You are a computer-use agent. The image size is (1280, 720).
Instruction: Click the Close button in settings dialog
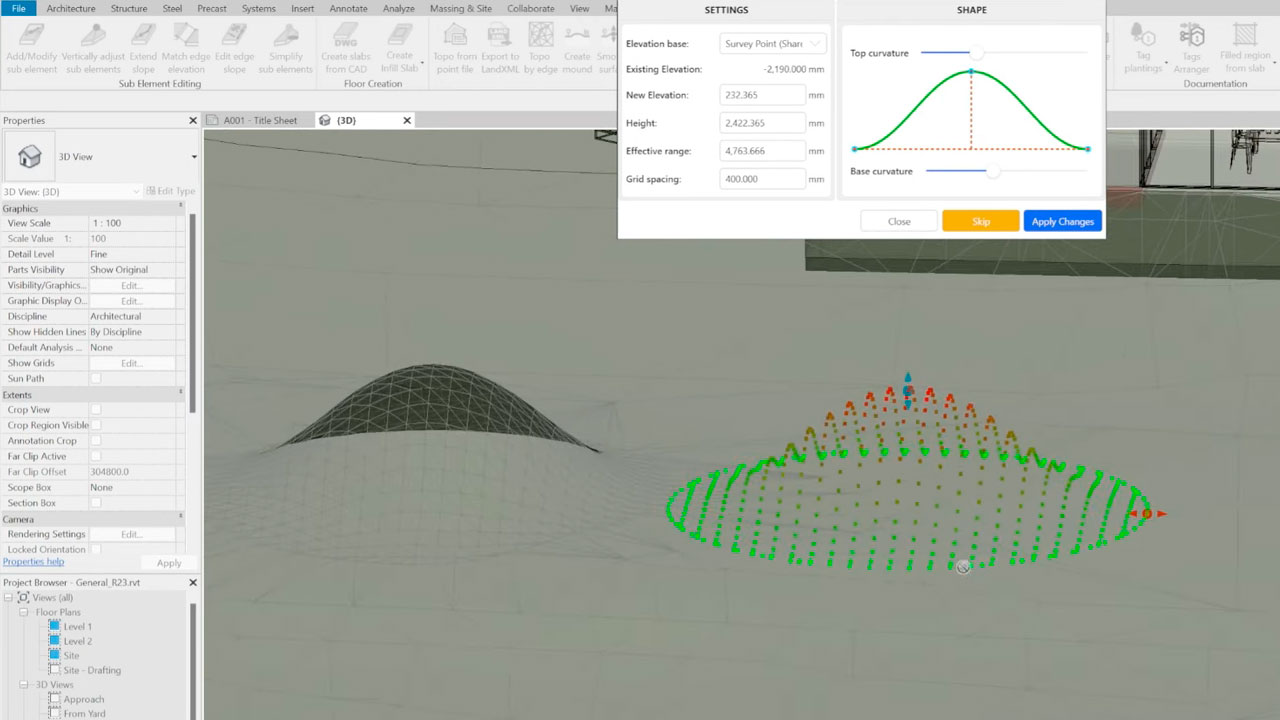[899, 221]
